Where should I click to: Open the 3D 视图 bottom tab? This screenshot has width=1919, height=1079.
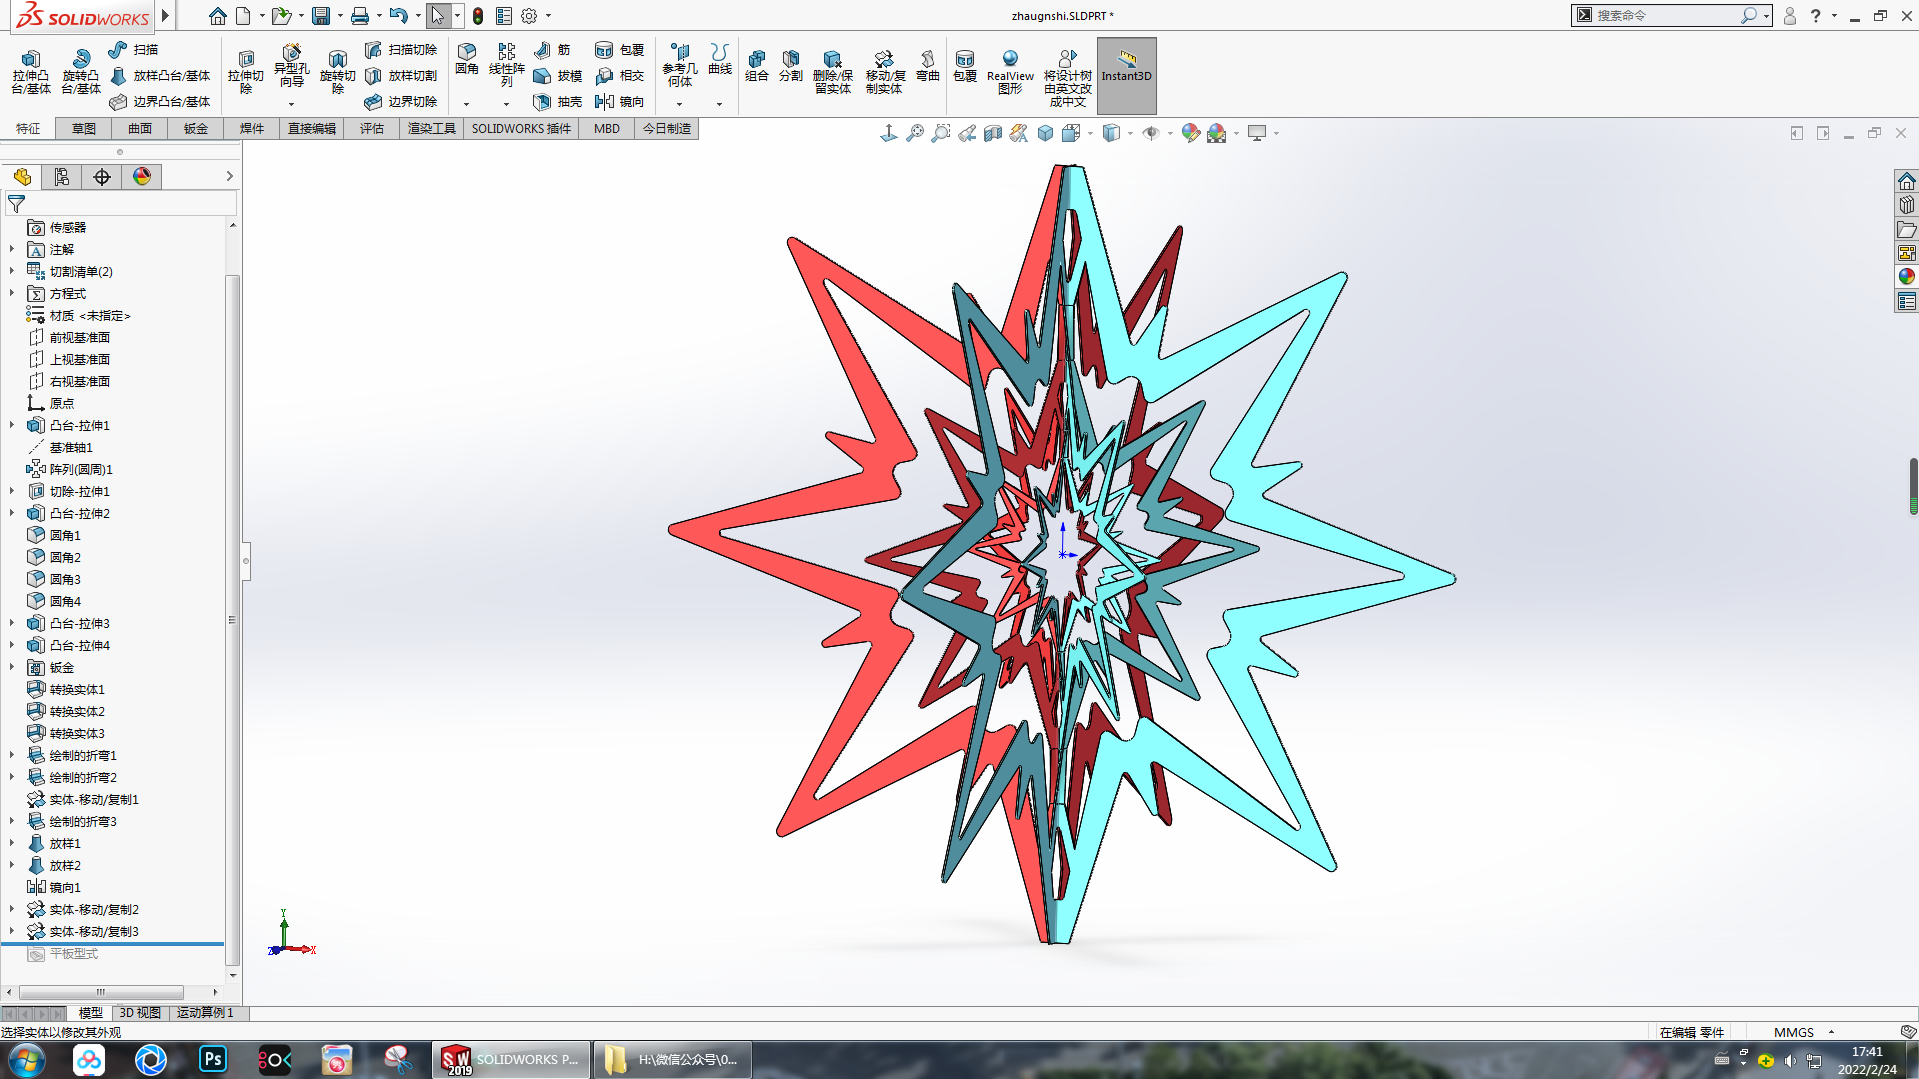(140, 1013)
